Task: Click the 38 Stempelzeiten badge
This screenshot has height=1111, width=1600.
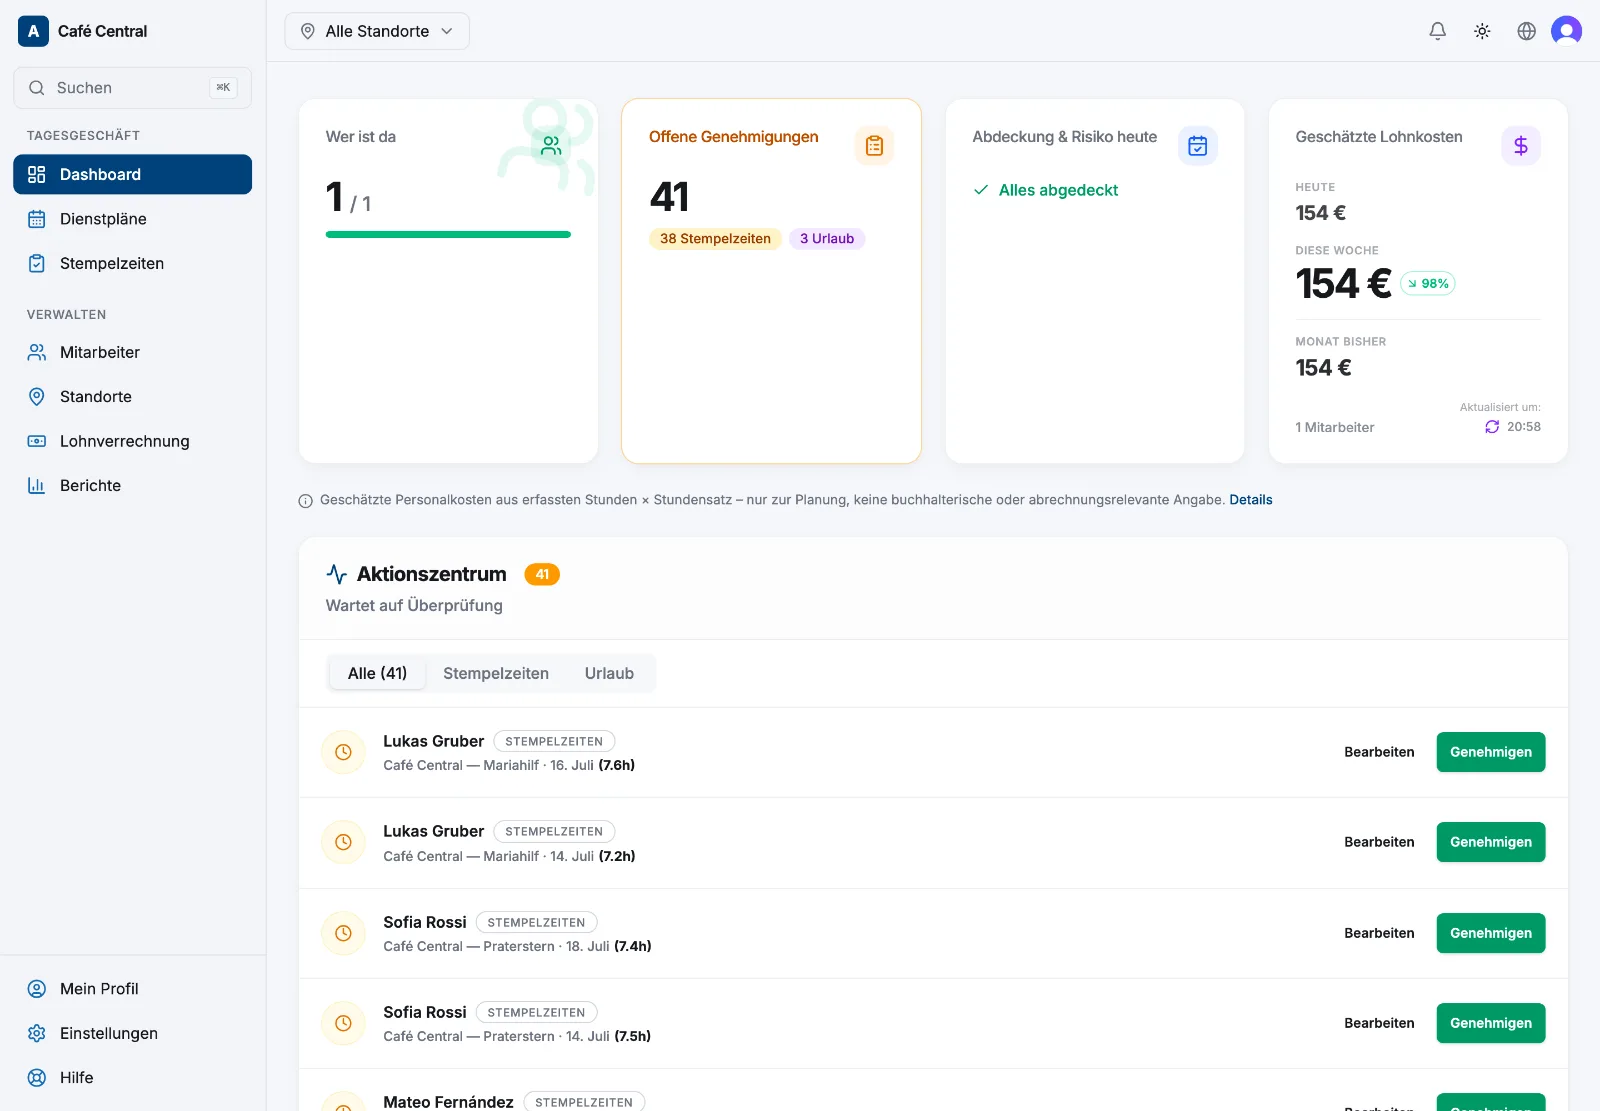Action: [x=715, y=239]
